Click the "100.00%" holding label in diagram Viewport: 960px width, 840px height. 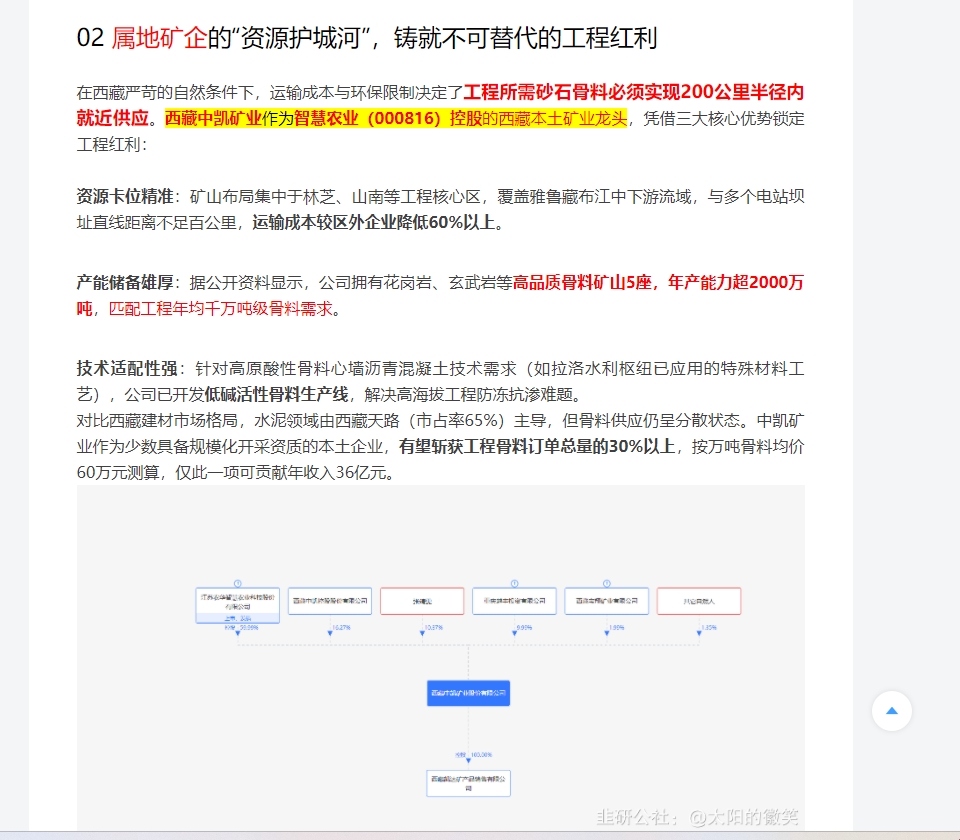(481, 755)
